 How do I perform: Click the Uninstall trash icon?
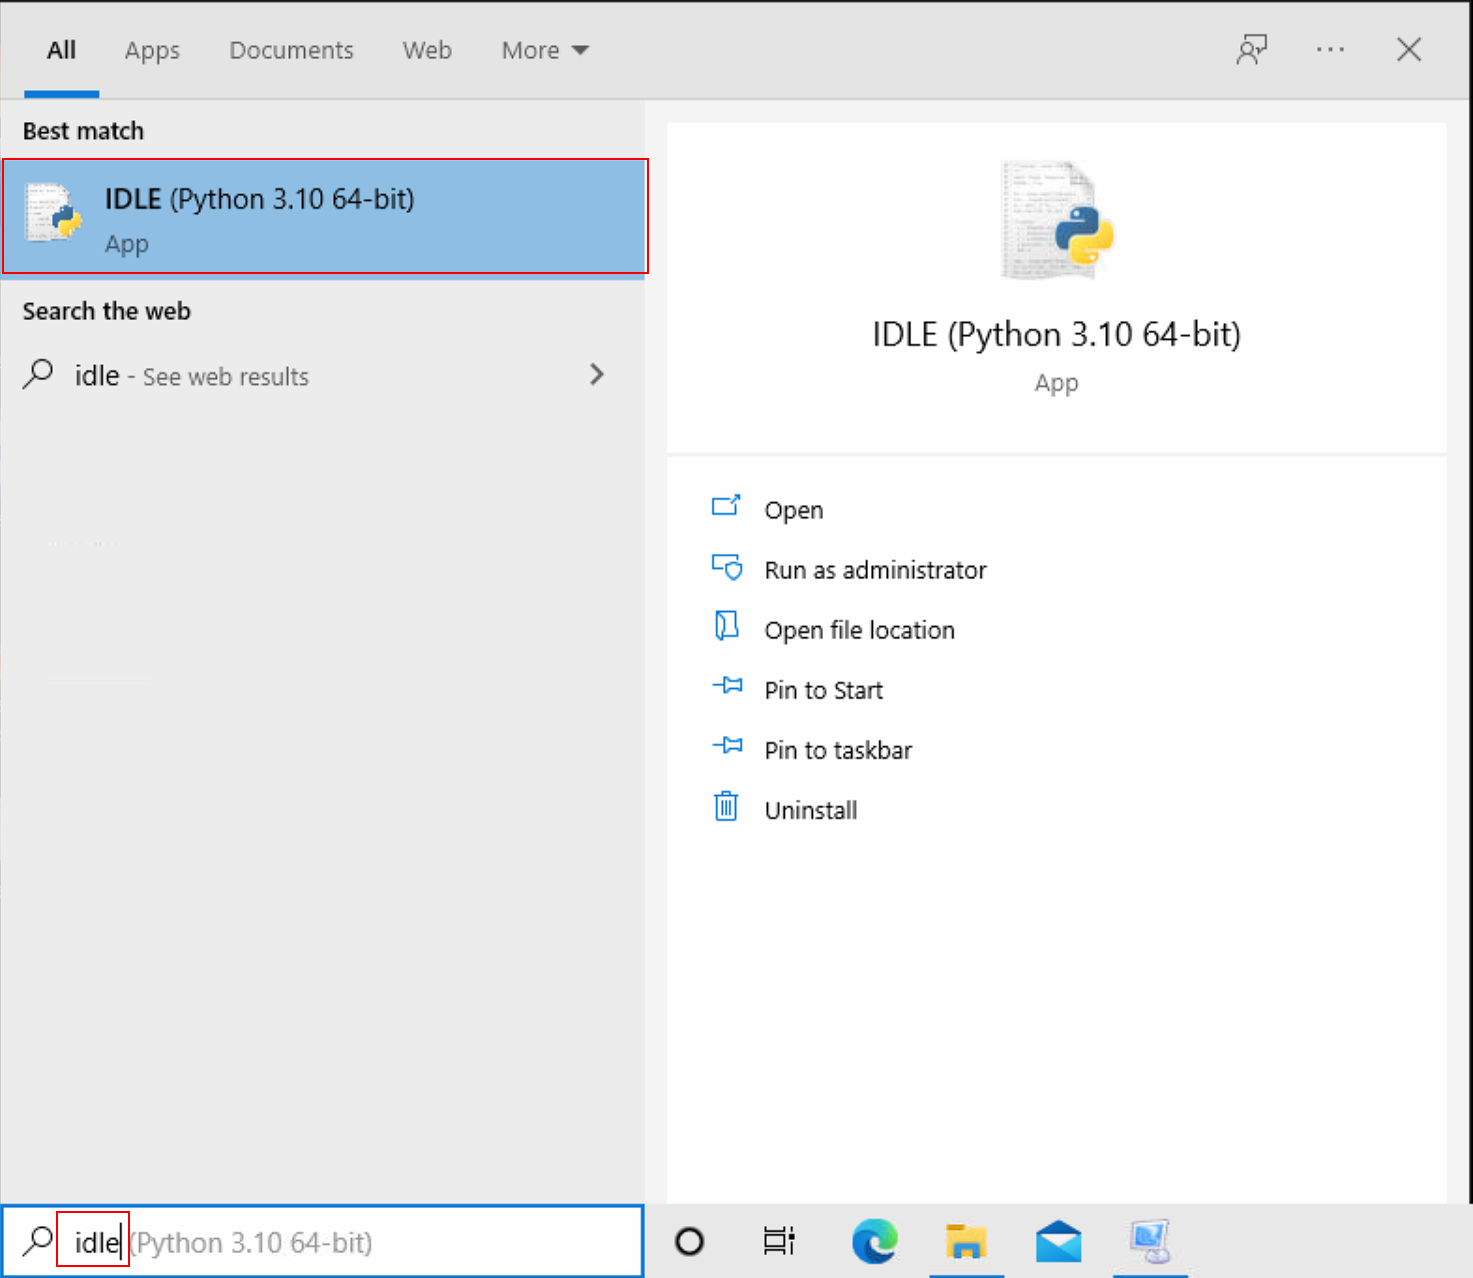point(726,805)
